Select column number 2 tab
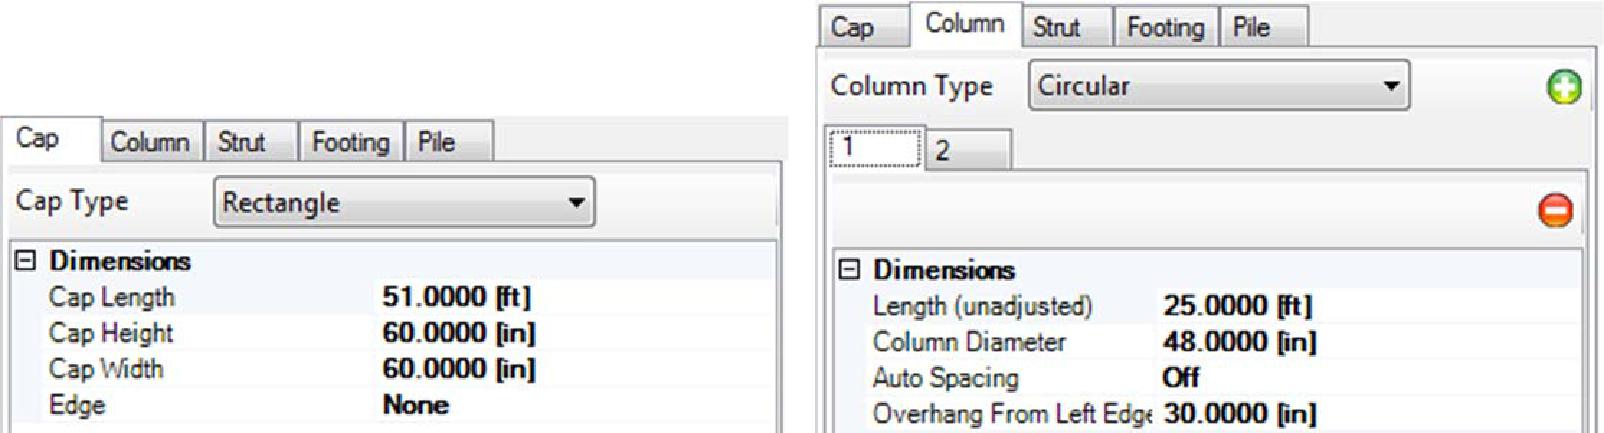Viewport: 1604px width, 433px height. coord(968,150)
